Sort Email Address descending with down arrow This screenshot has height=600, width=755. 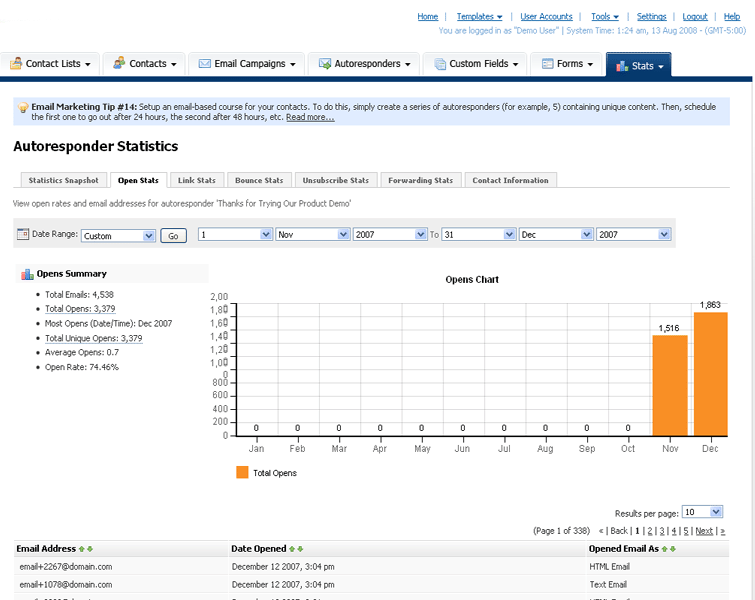[90, 549]
